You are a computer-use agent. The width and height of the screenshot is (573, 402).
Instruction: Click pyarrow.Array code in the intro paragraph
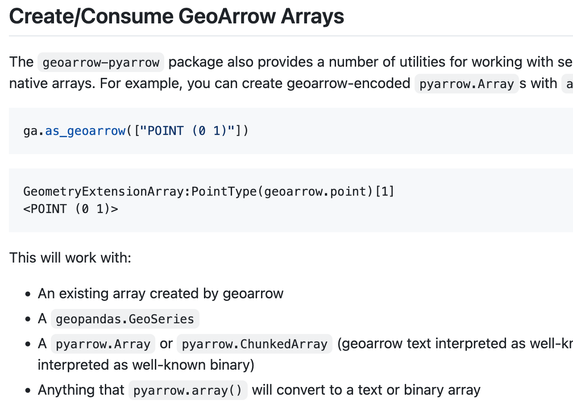(466, 84)
